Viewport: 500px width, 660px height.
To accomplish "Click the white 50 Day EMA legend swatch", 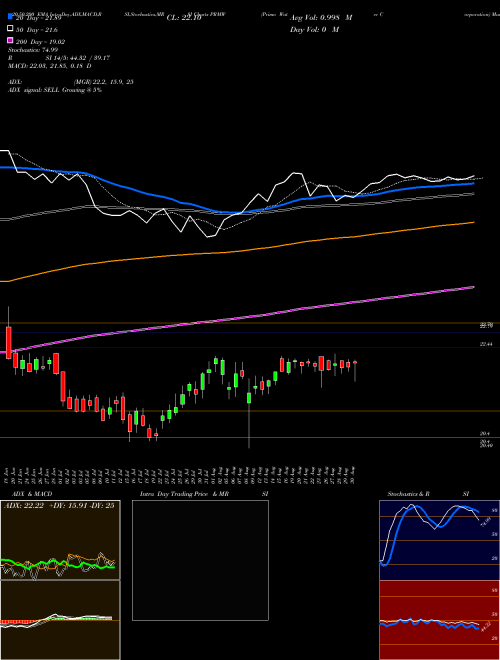I will point(10,29).
